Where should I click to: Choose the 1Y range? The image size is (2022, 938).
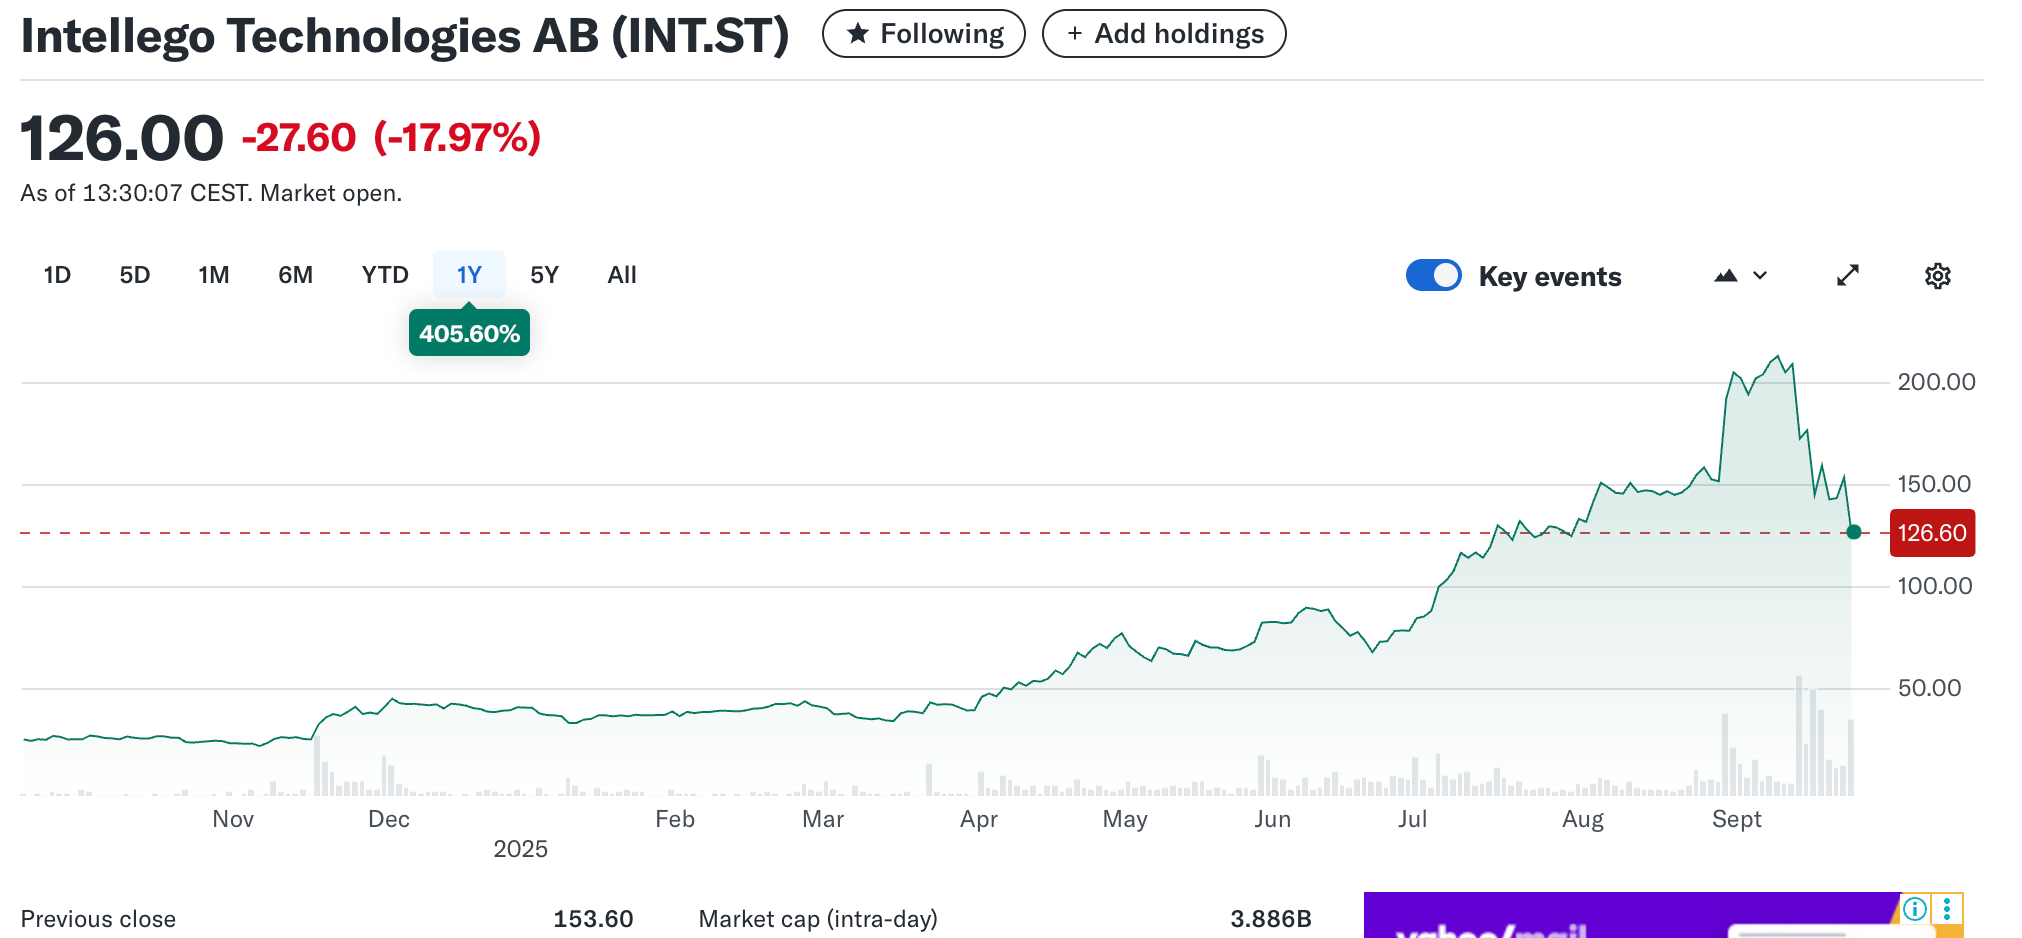click(469, 275)
